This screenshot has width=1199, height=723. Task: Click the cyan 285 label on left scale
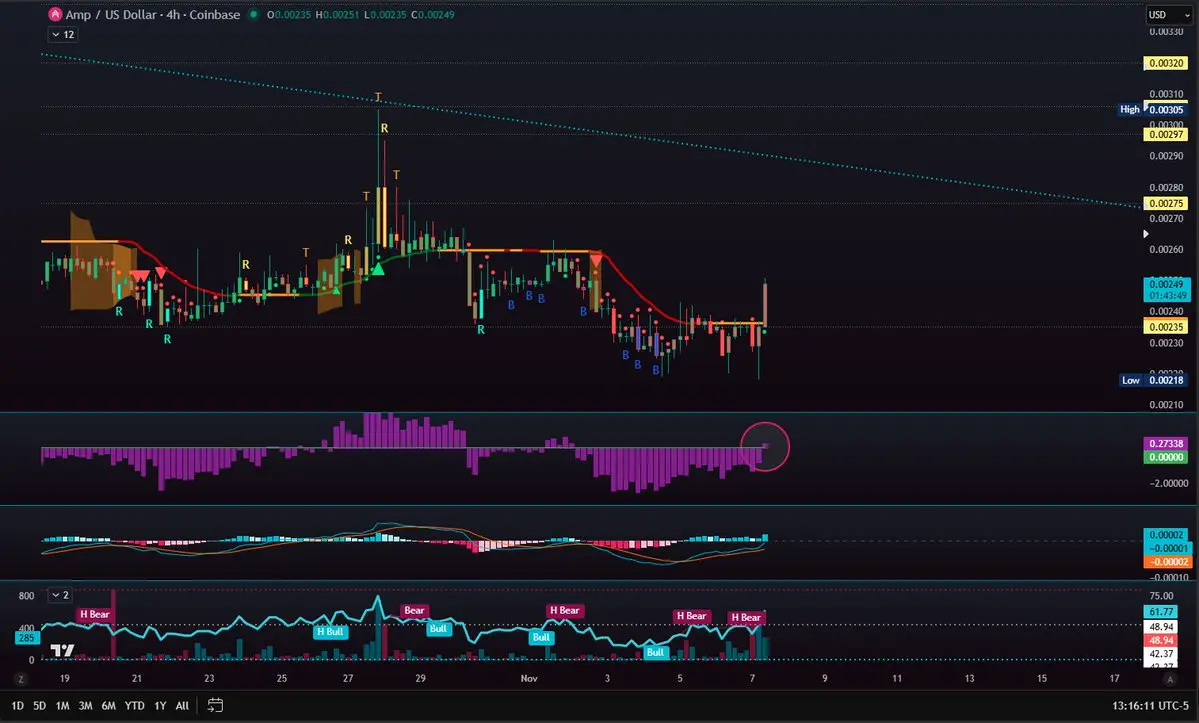(26, 637)
